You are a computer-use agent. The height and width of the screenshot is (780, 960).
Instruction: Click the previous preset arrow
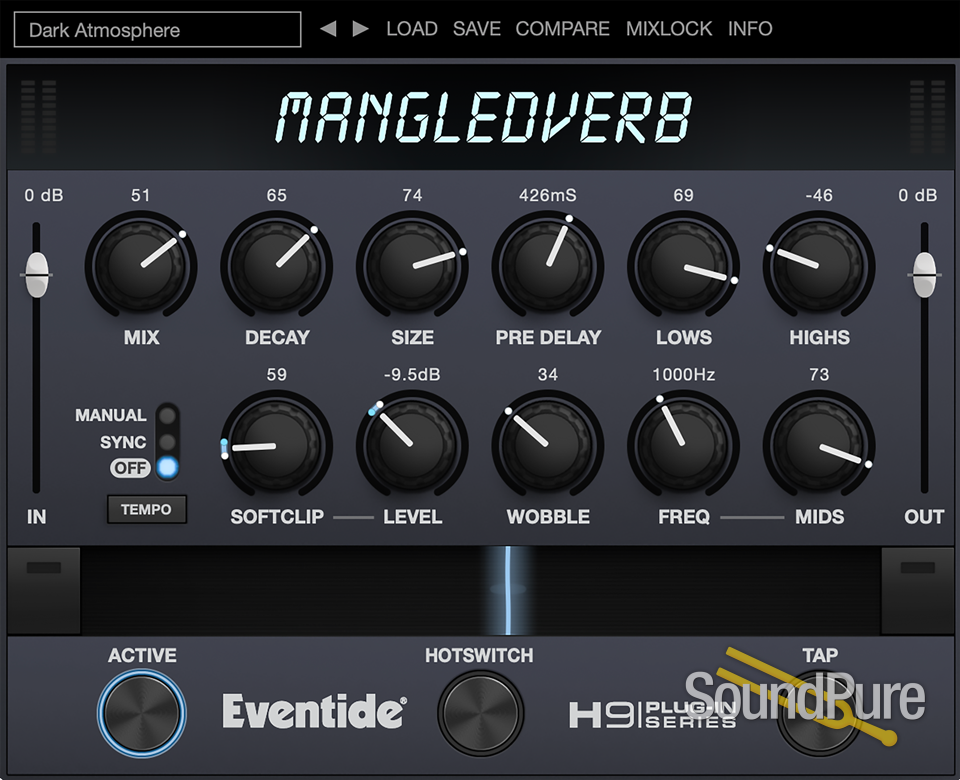coord(328,29)
